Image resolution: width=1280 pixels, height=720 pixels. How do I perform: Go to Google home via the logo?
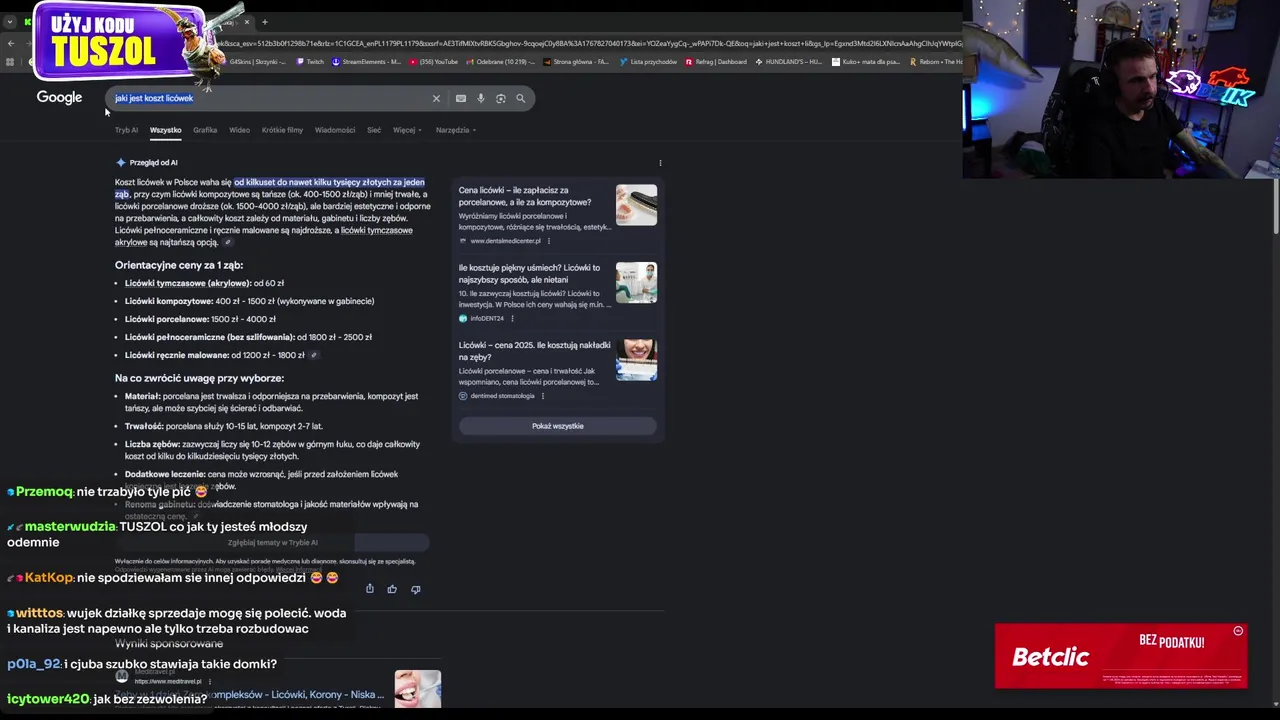tap(59, 97)
